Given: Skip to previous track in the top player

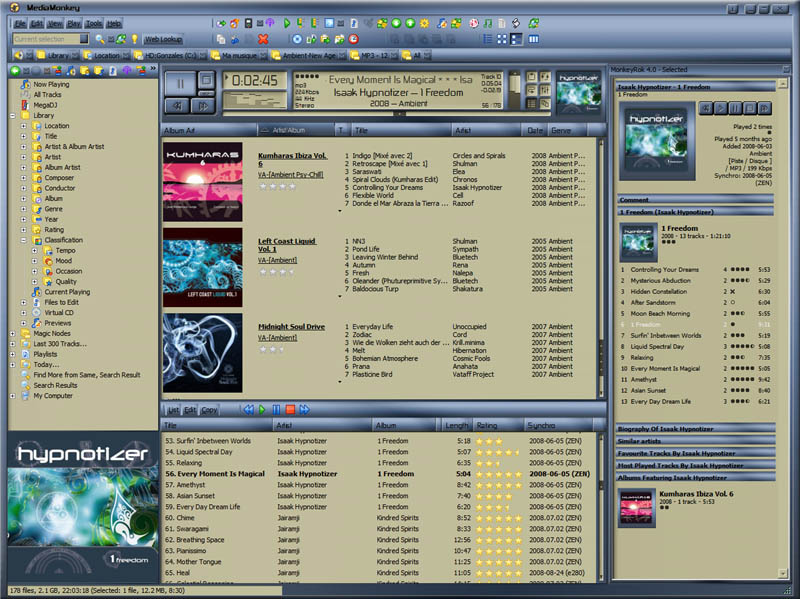Looking at the screenshot, I should [178, 106].
